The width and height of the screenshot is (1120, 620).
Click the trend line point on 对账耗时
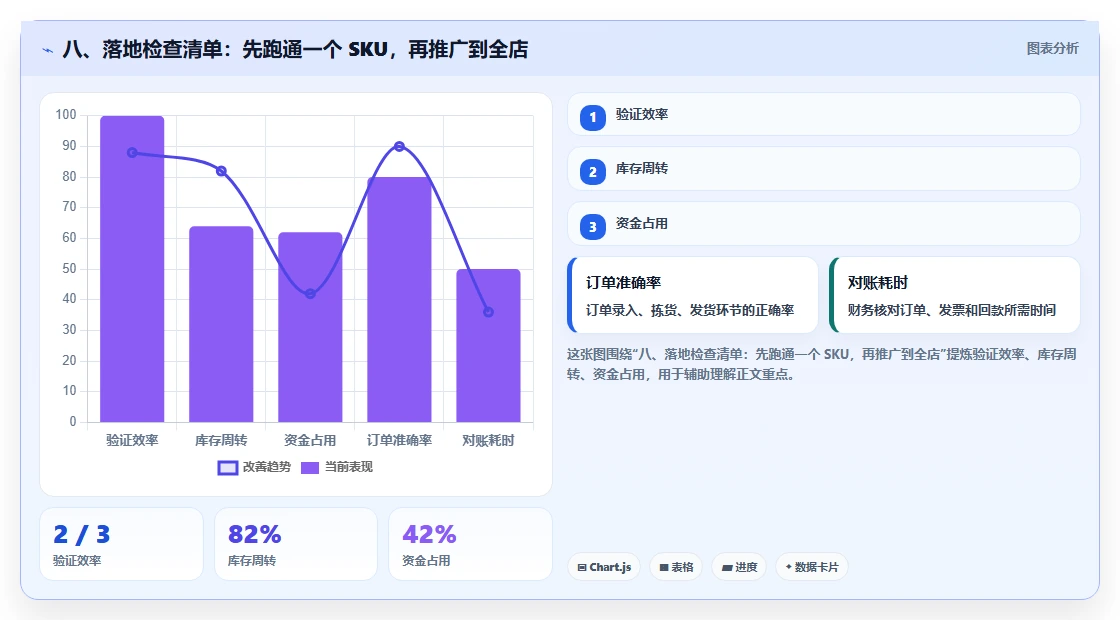(x=489, y=312)
